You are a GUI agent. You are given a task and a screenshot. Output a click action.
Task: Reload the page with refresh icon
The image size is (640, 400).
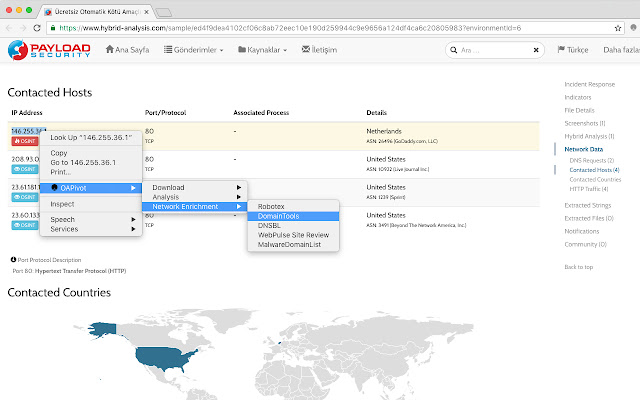pos(47,28)
